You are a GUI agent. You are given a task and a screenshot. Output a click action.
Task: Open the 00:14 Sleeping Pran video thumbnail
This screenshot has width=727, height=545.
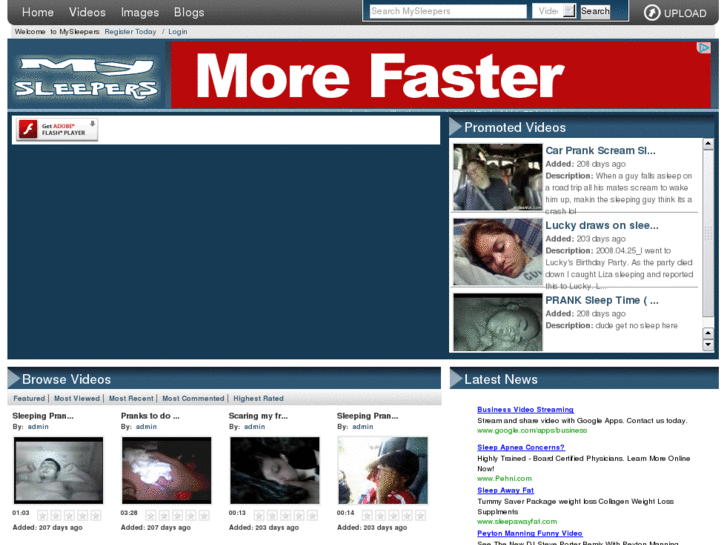click(x=383, y=470)
